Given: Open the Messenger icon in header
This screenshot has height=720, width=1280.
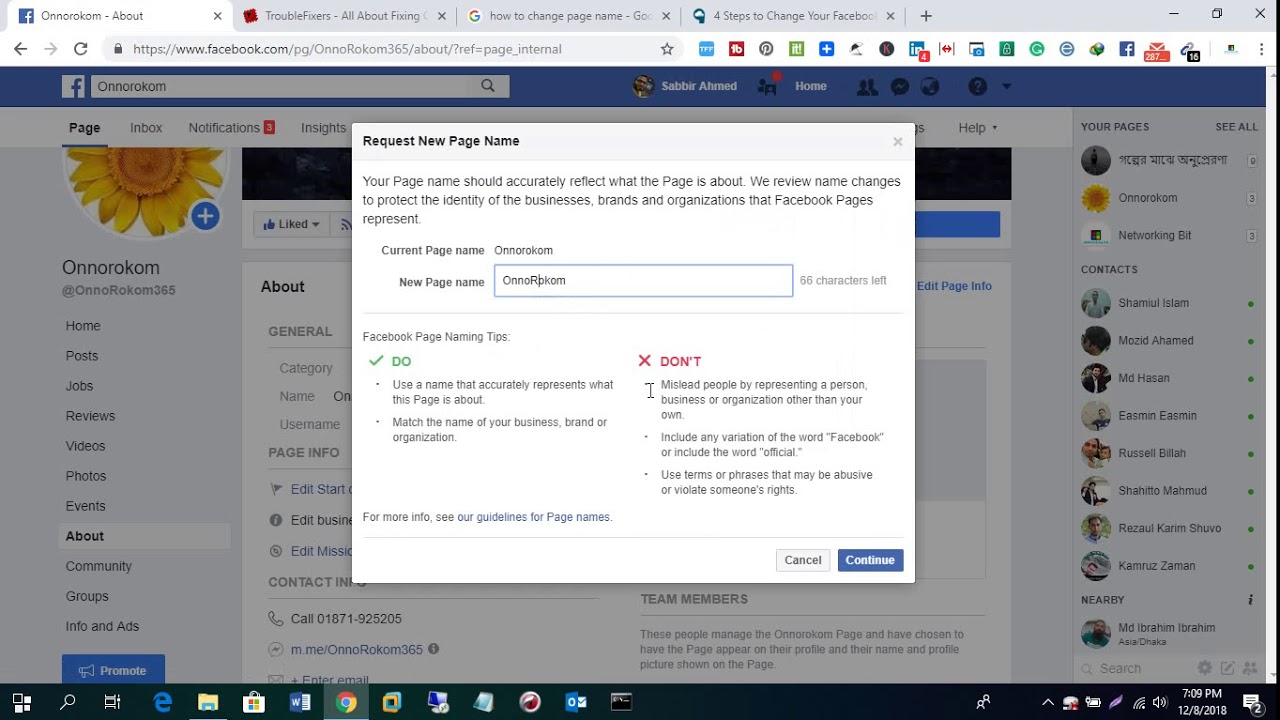Looking at the screenshot, I should [x=900, y=87].
